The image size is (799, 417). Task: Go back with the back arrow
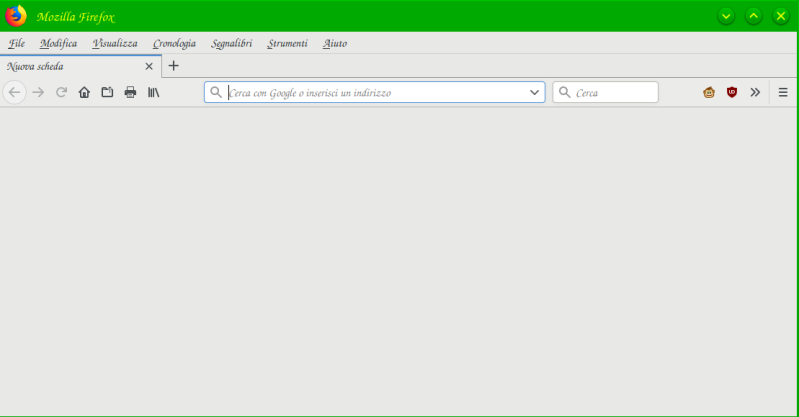[x=14, y=92]
